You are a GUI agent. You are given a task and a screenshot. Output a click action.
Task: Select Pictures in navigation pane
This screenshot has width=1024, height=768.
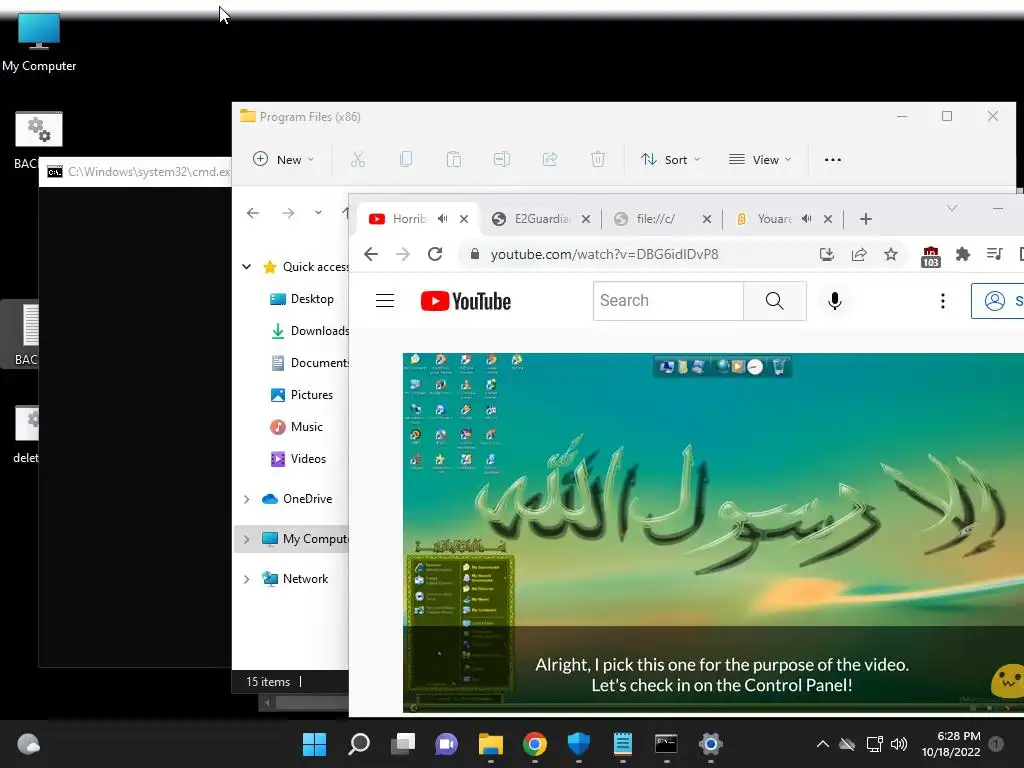[x=302, y=395]
